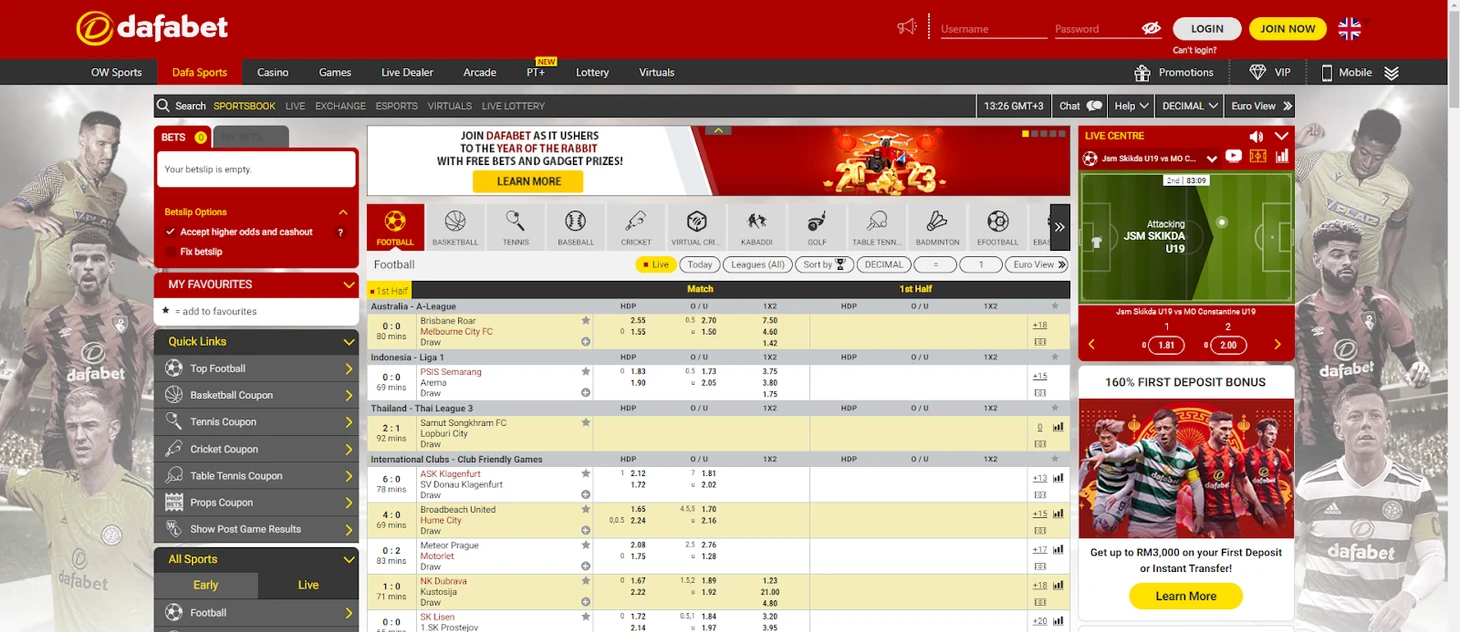Open the Leagues (All) dropdown
The width and height of the screenshot is (1460, 632).
click(758, 265)
